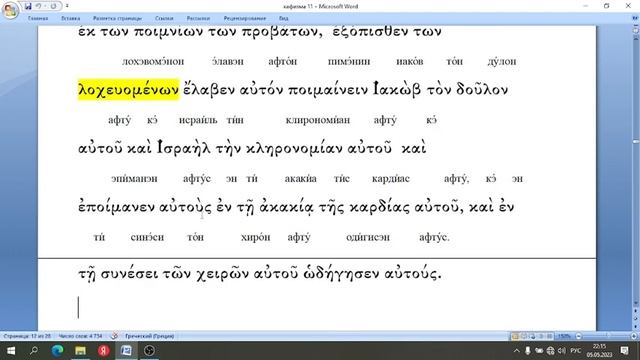Open Yandex browser from taskbar

point(103,351)
